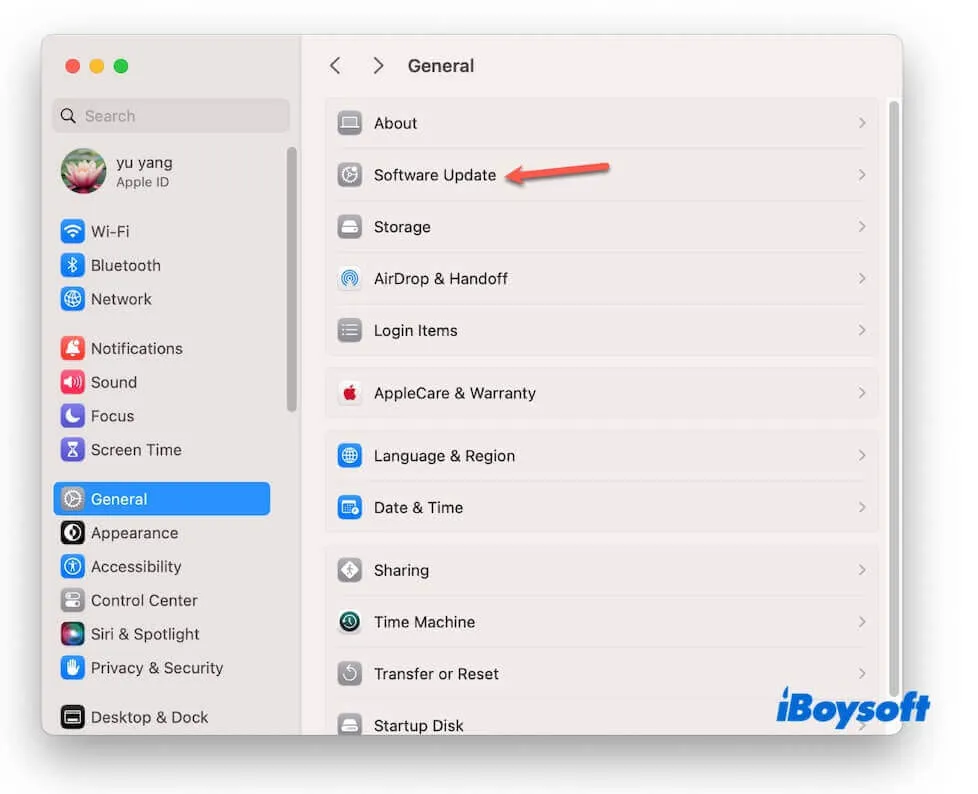
Task: Select General in the sidebar
Action: (x=162, y=498)
